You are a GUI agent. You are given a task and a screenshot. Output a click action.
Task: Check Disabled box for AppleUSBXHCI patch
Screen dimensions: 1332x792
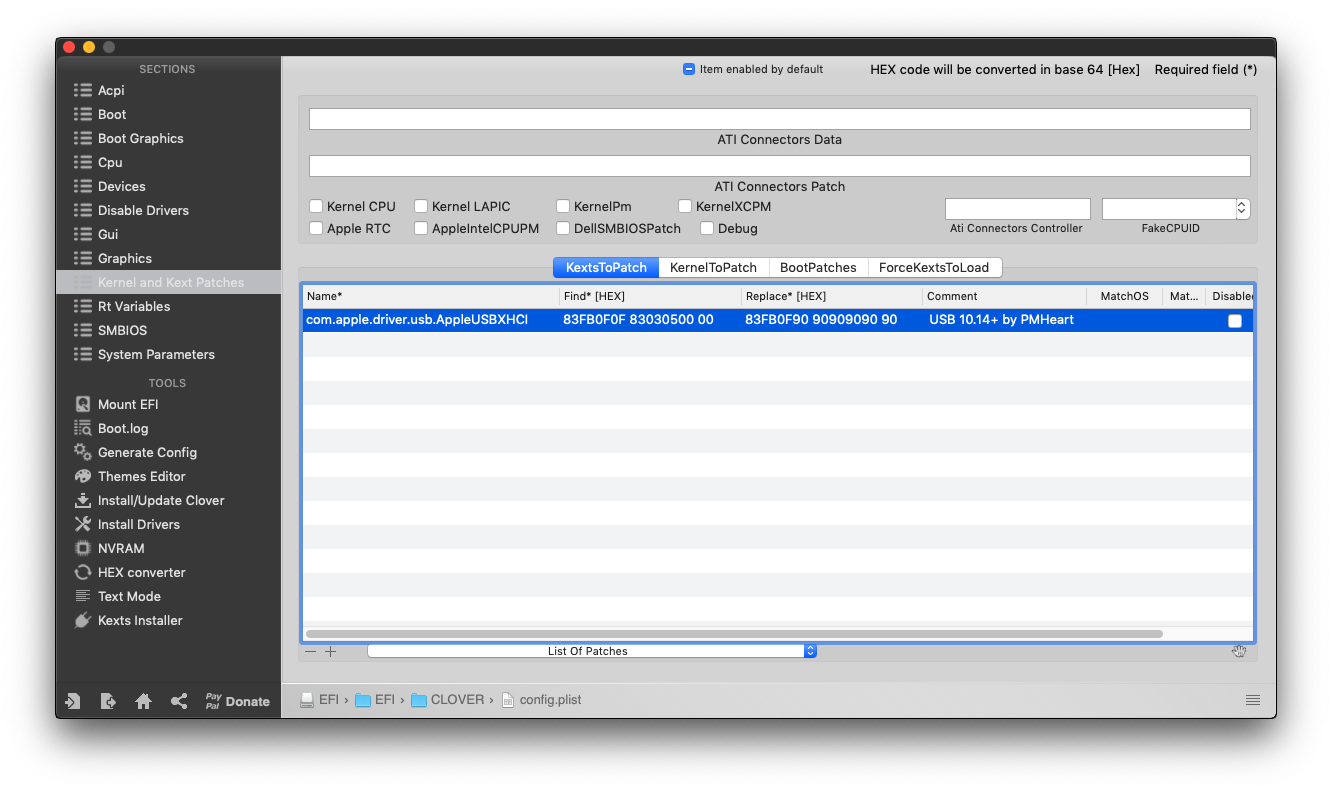[x=1235, y=320]
